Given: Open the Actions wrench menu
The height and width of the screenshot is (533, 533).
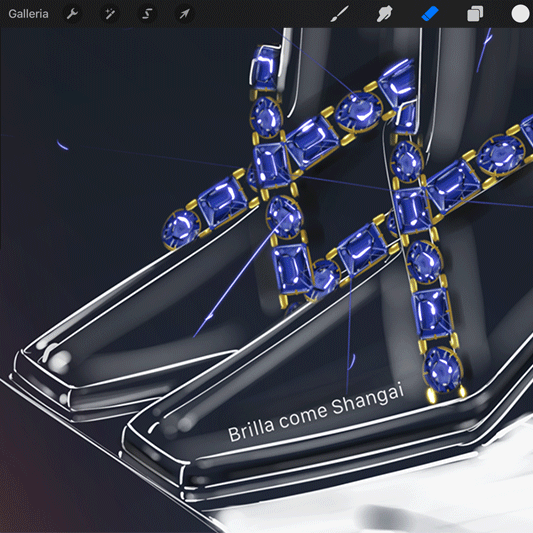Looking at the screenshot, I should click(72, 14).
